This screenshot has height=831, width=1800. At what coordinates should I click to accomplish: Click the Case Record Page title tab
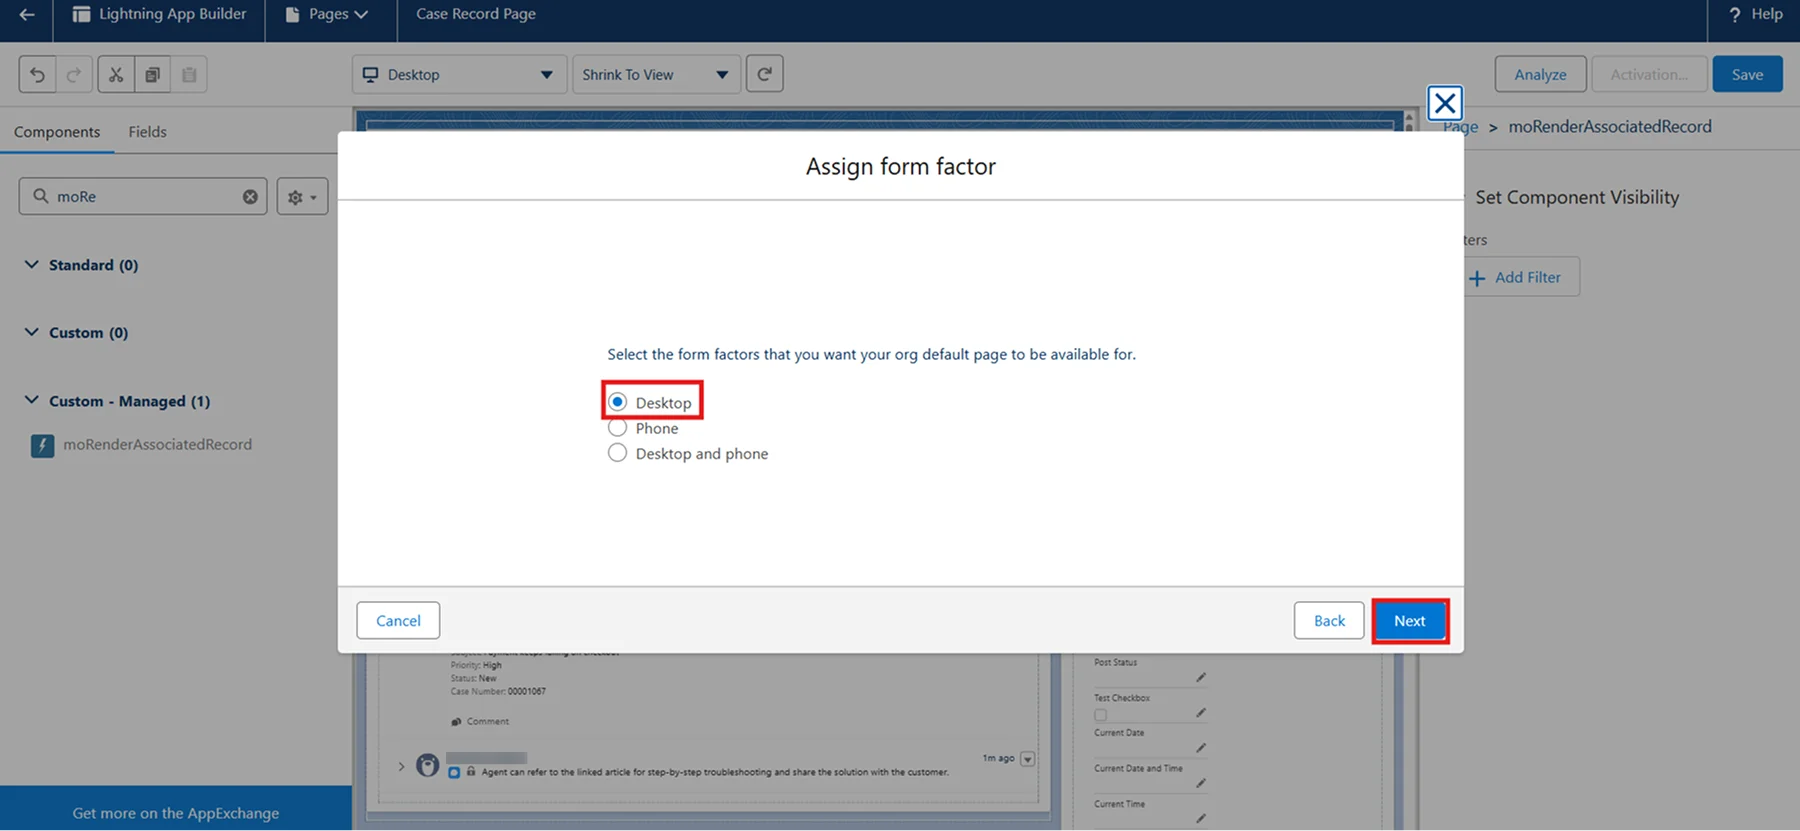pos(476,14)
